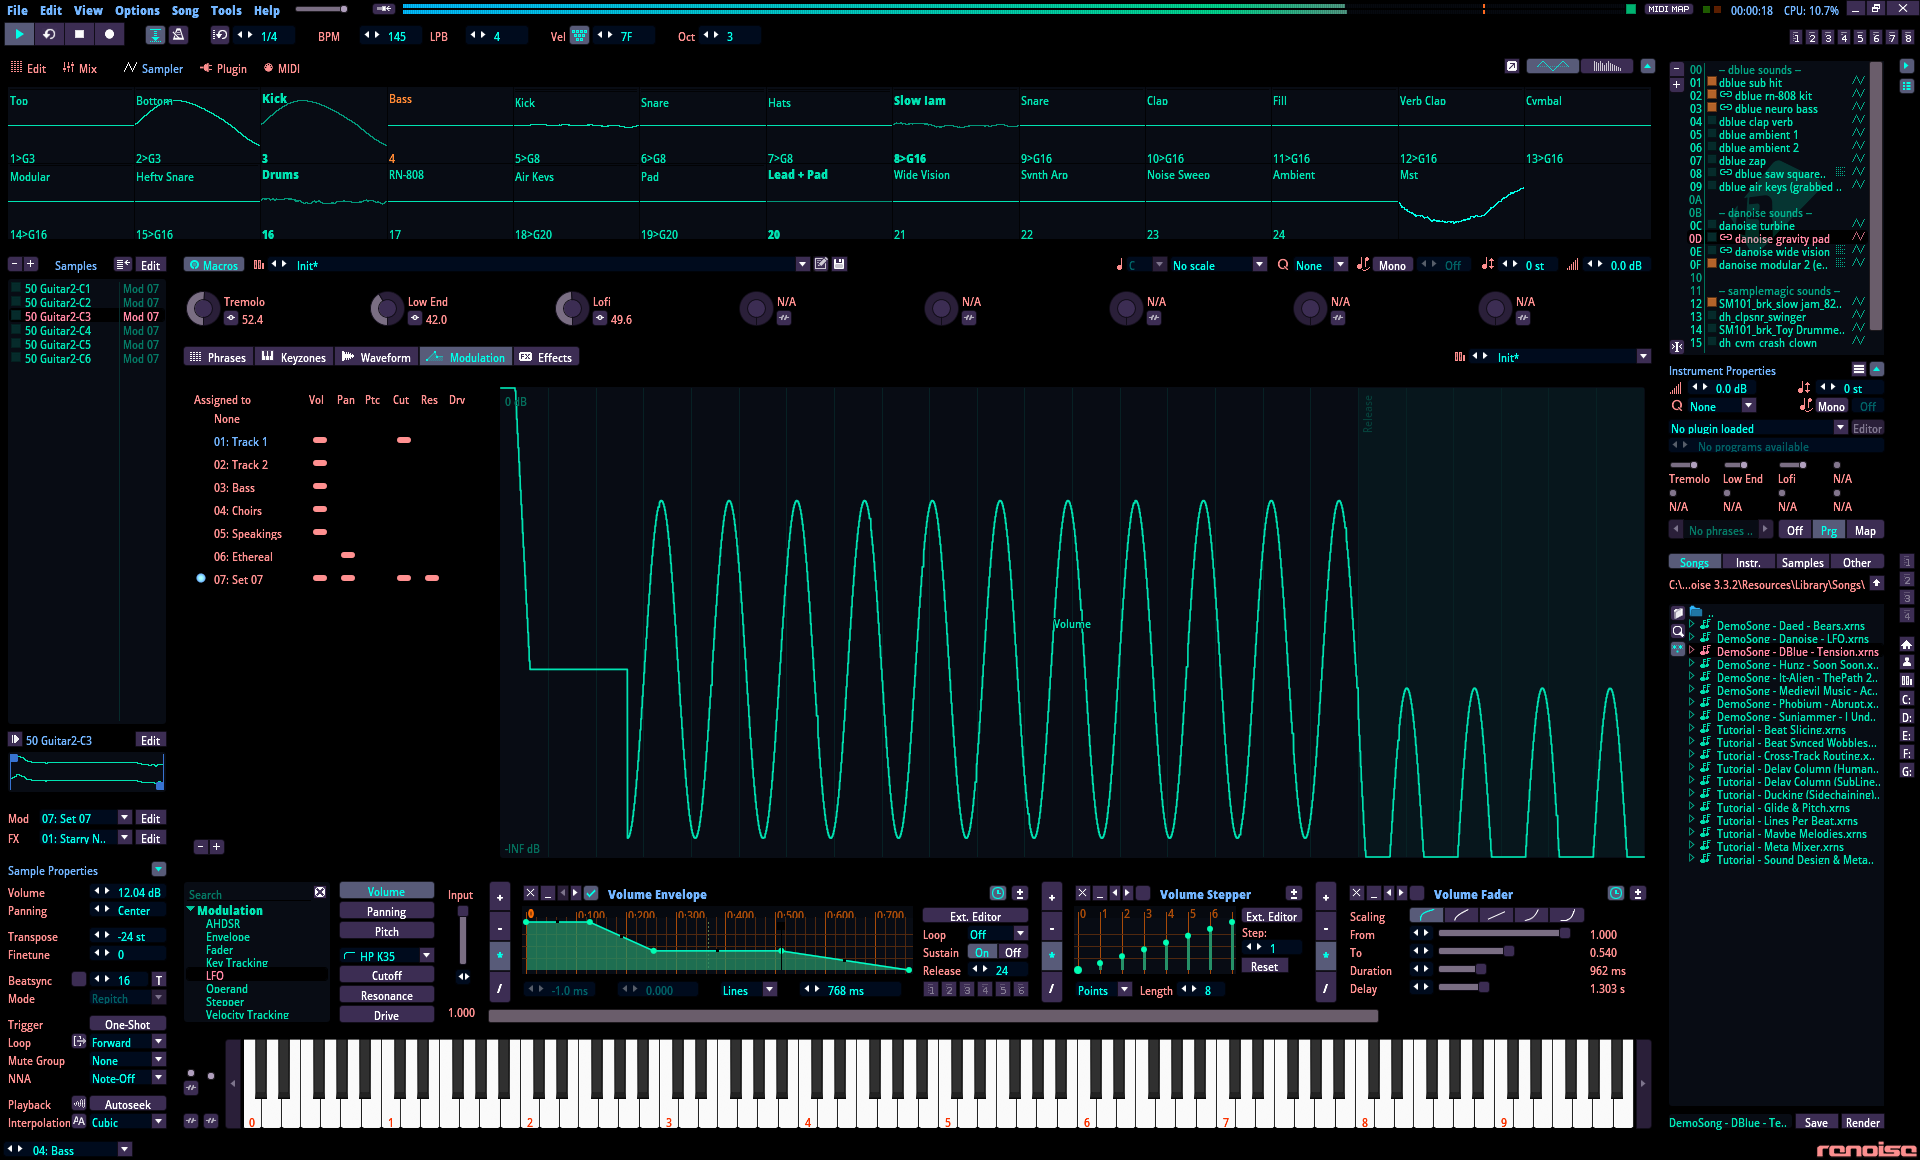1920x1160 pixels.
Task: Select the Drive modulation target button
Action: [x=387, y=1015]
